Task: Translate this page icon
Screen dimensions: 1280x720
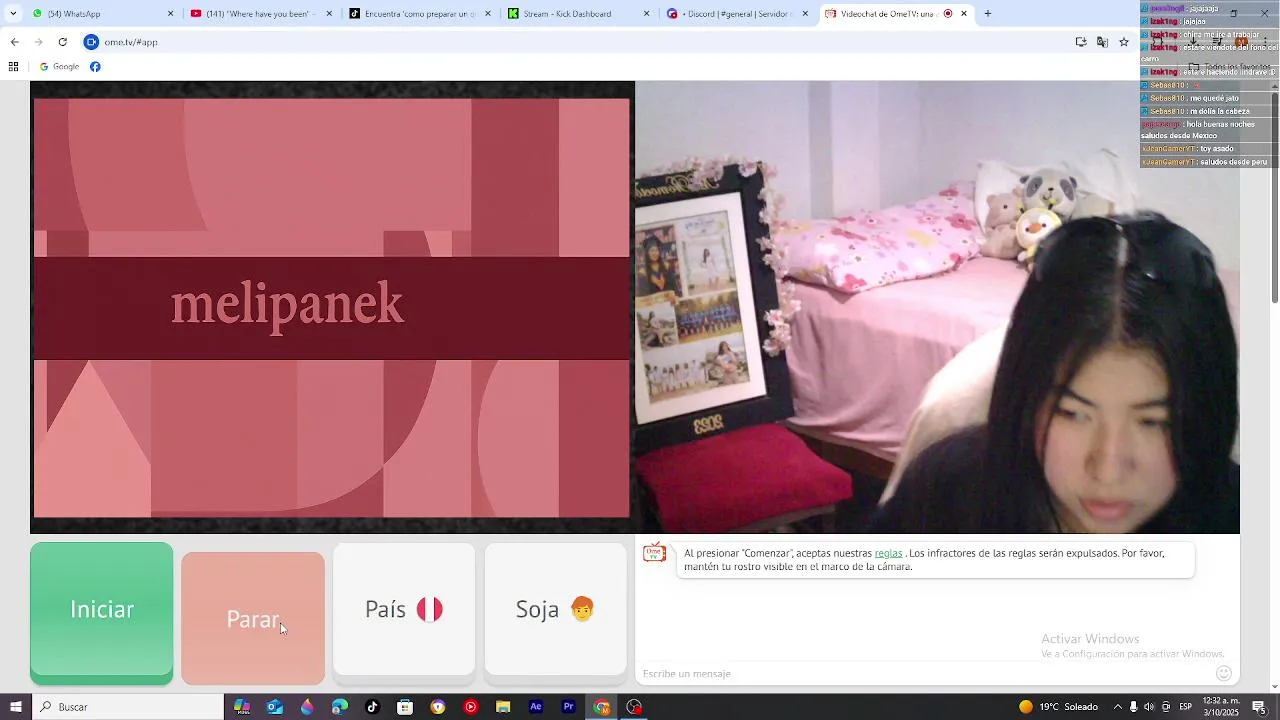Action: click(x=1102, y=42)
